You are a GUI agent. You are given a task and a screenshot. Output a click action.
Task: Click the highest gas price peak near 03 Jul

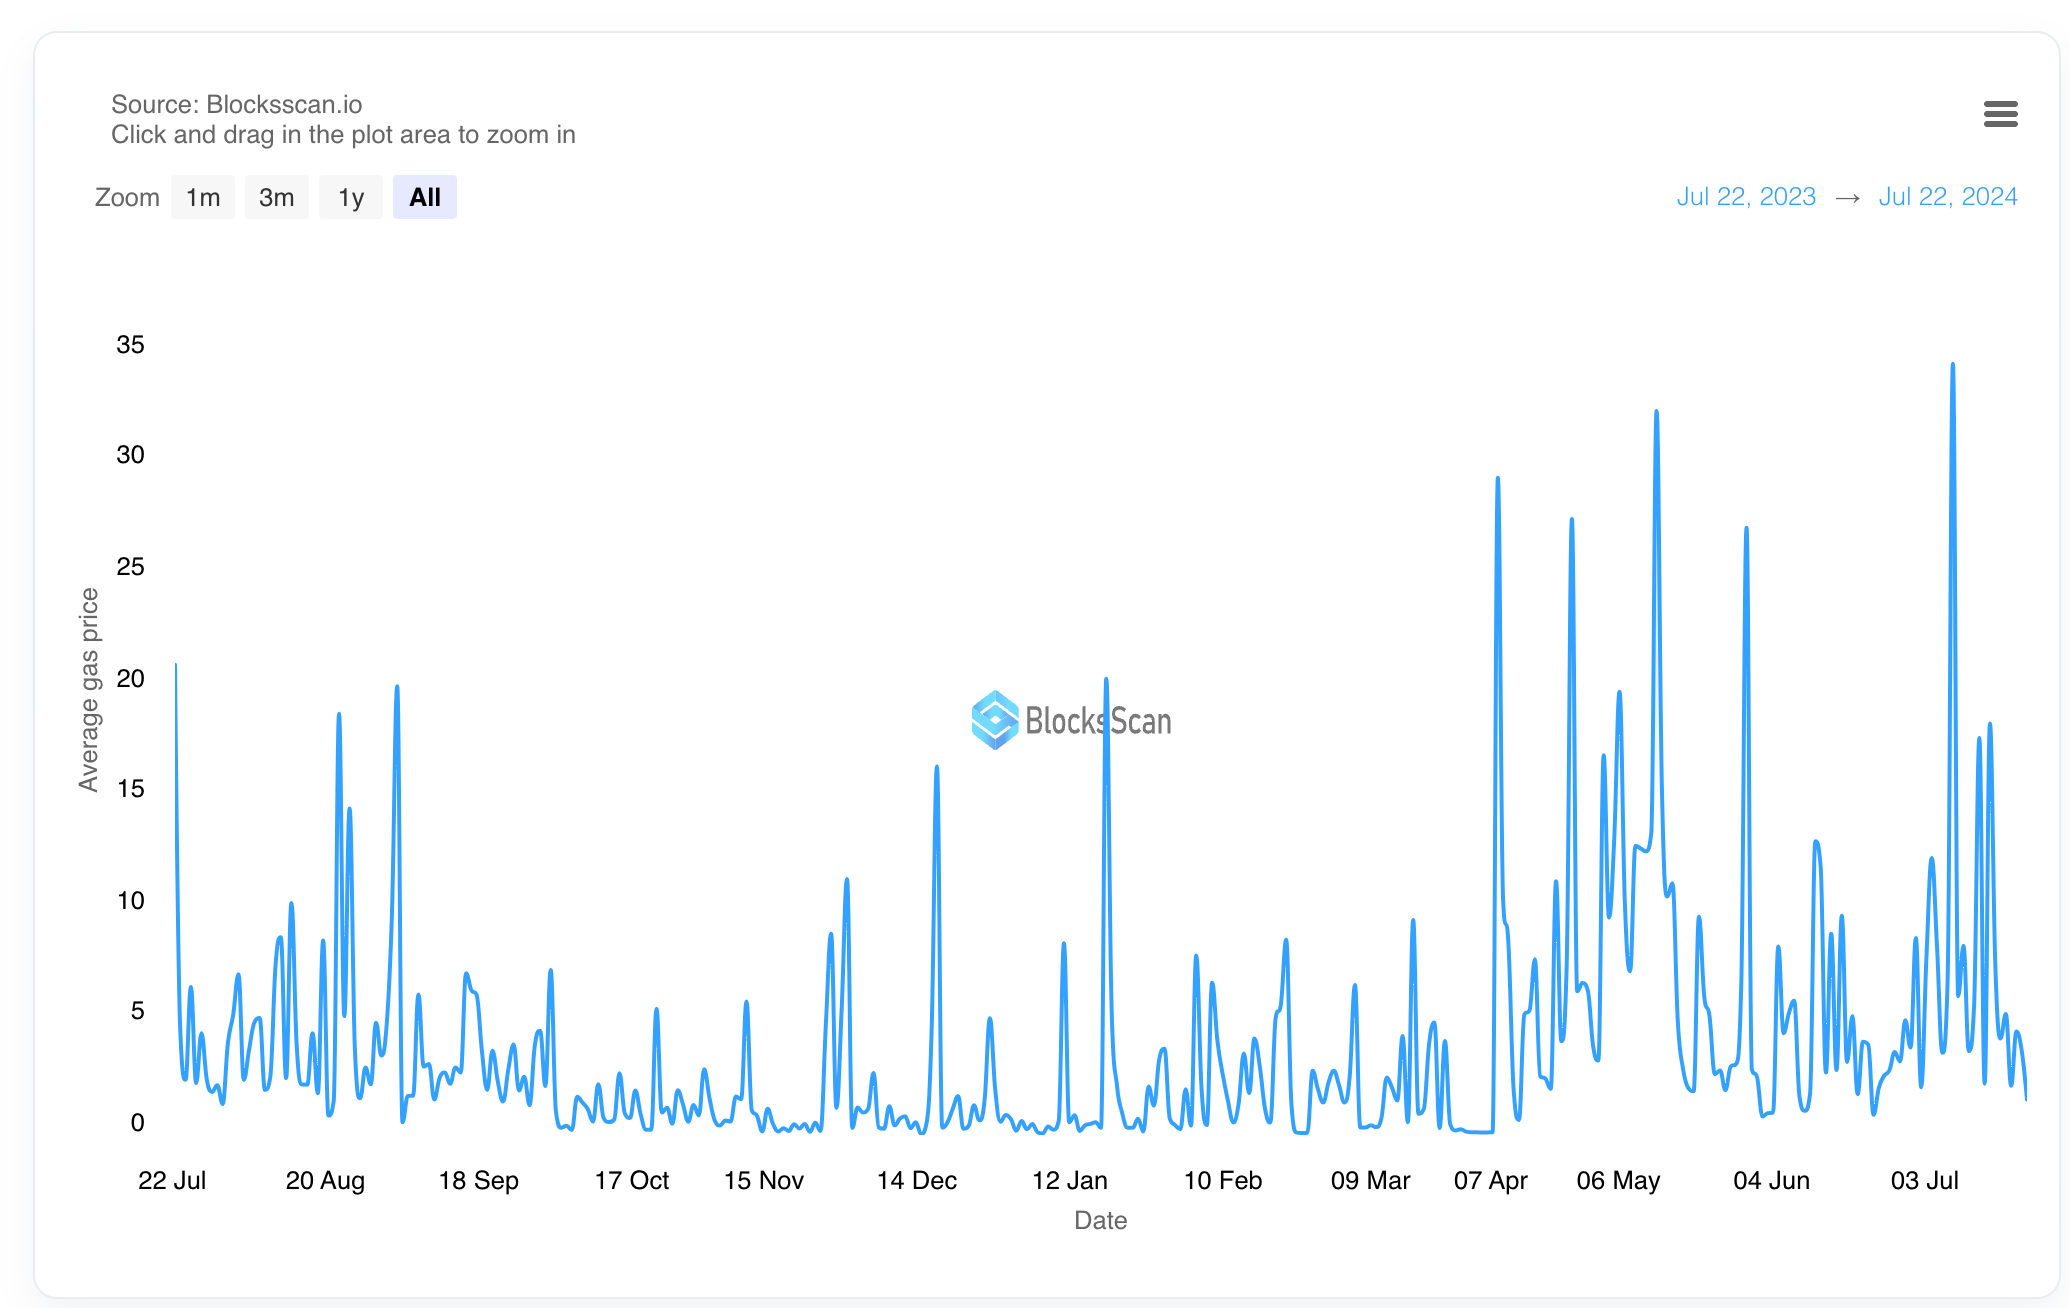tap(1952, 366)
